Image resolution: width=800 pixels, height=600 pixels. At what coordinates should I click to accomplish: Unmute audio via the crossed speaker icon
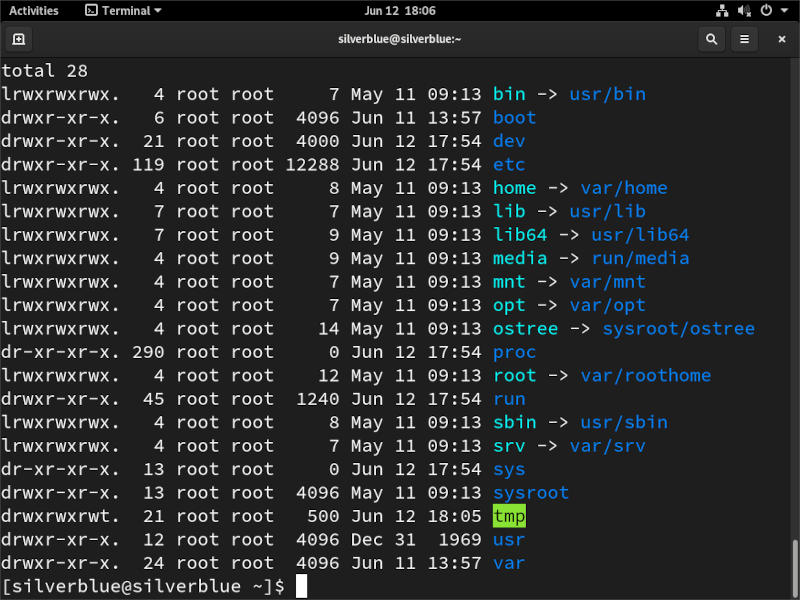click(x=744, y=10)
